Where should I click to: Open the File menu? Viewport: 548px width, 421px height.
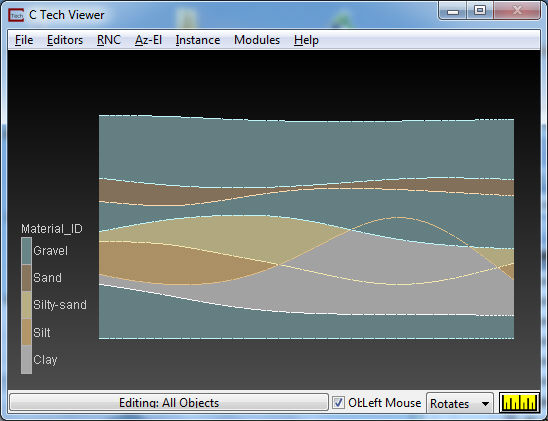click(x=24, y=40)
